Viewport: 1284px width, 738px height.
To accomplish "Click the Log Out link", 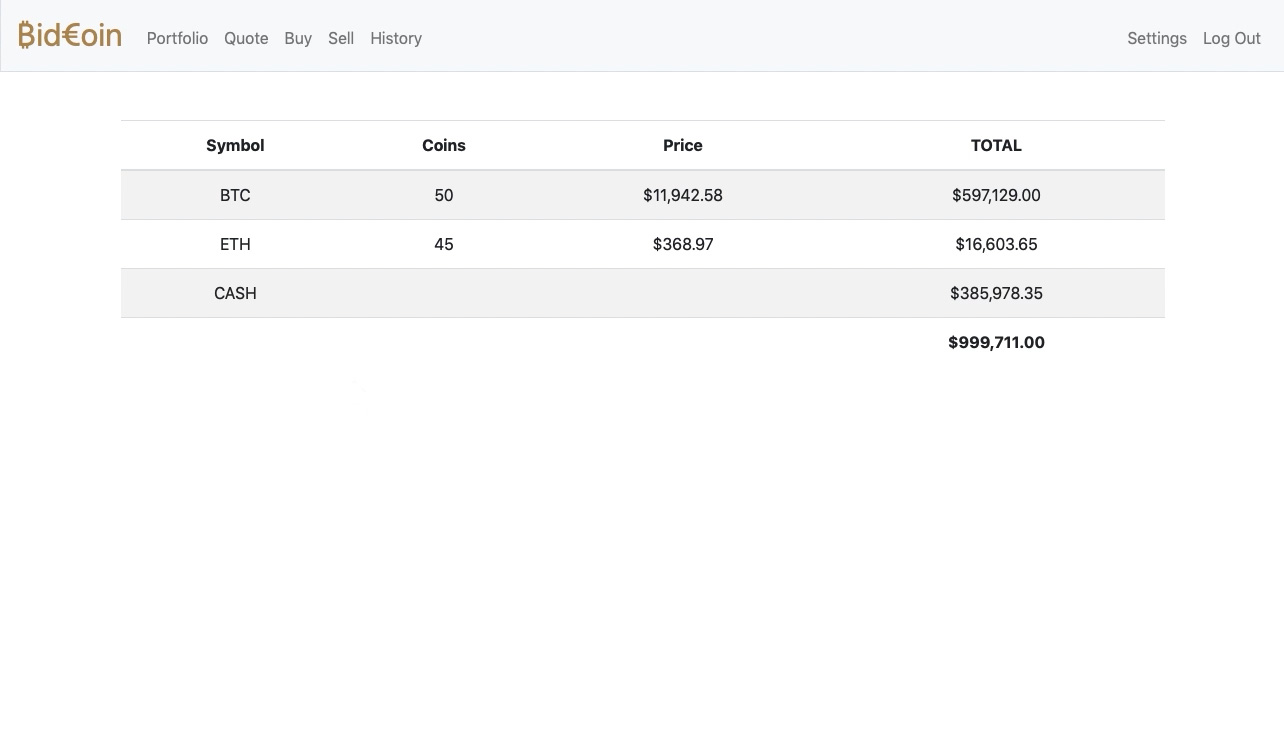I will 1231,38.
